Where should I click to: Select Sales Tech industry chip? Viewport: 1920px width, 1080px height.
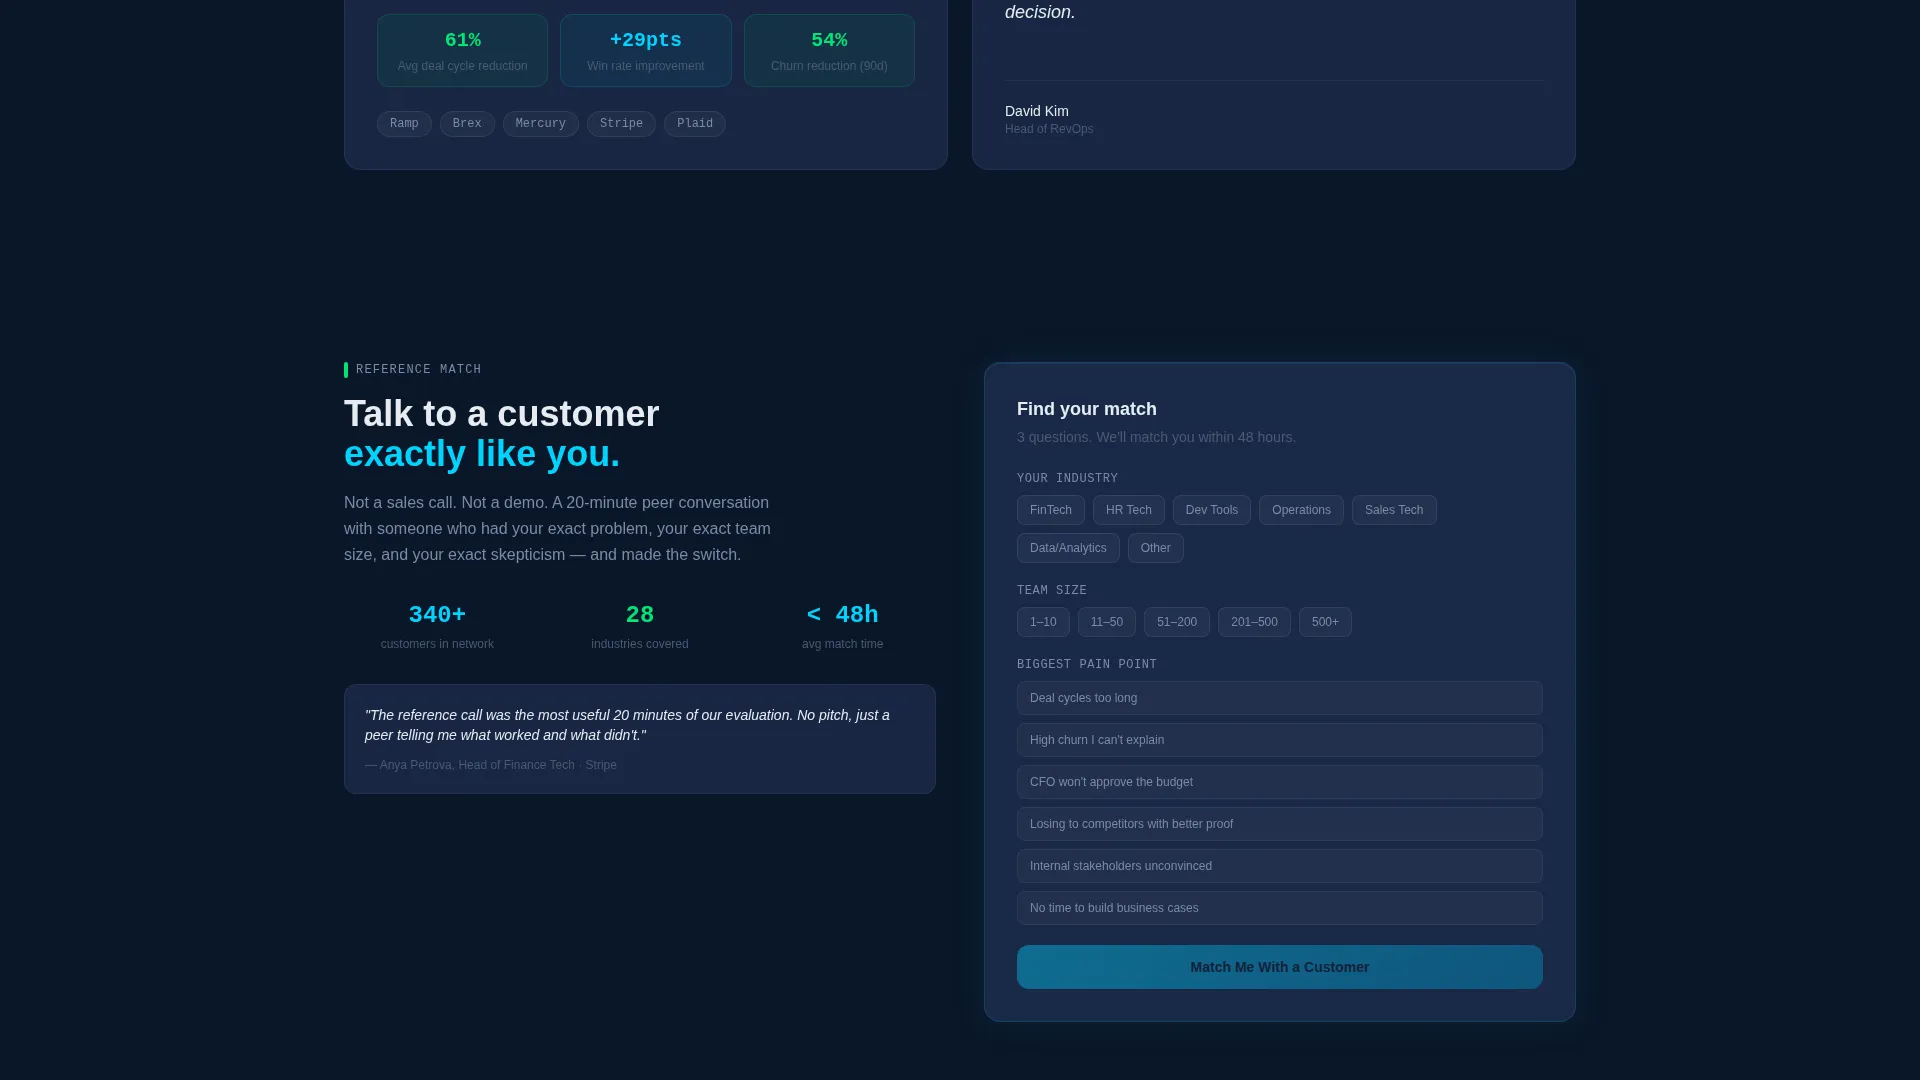pos(1394,510)
